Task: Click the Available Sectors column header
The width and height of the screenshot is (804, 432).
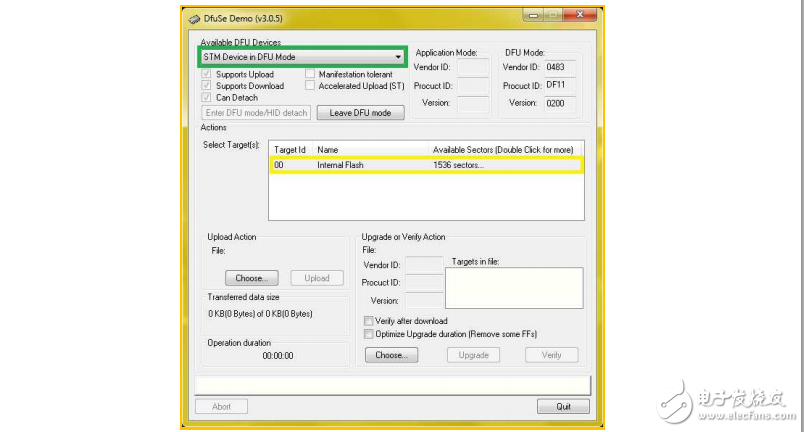Action: pyautogui.click(x=503, y=149)
